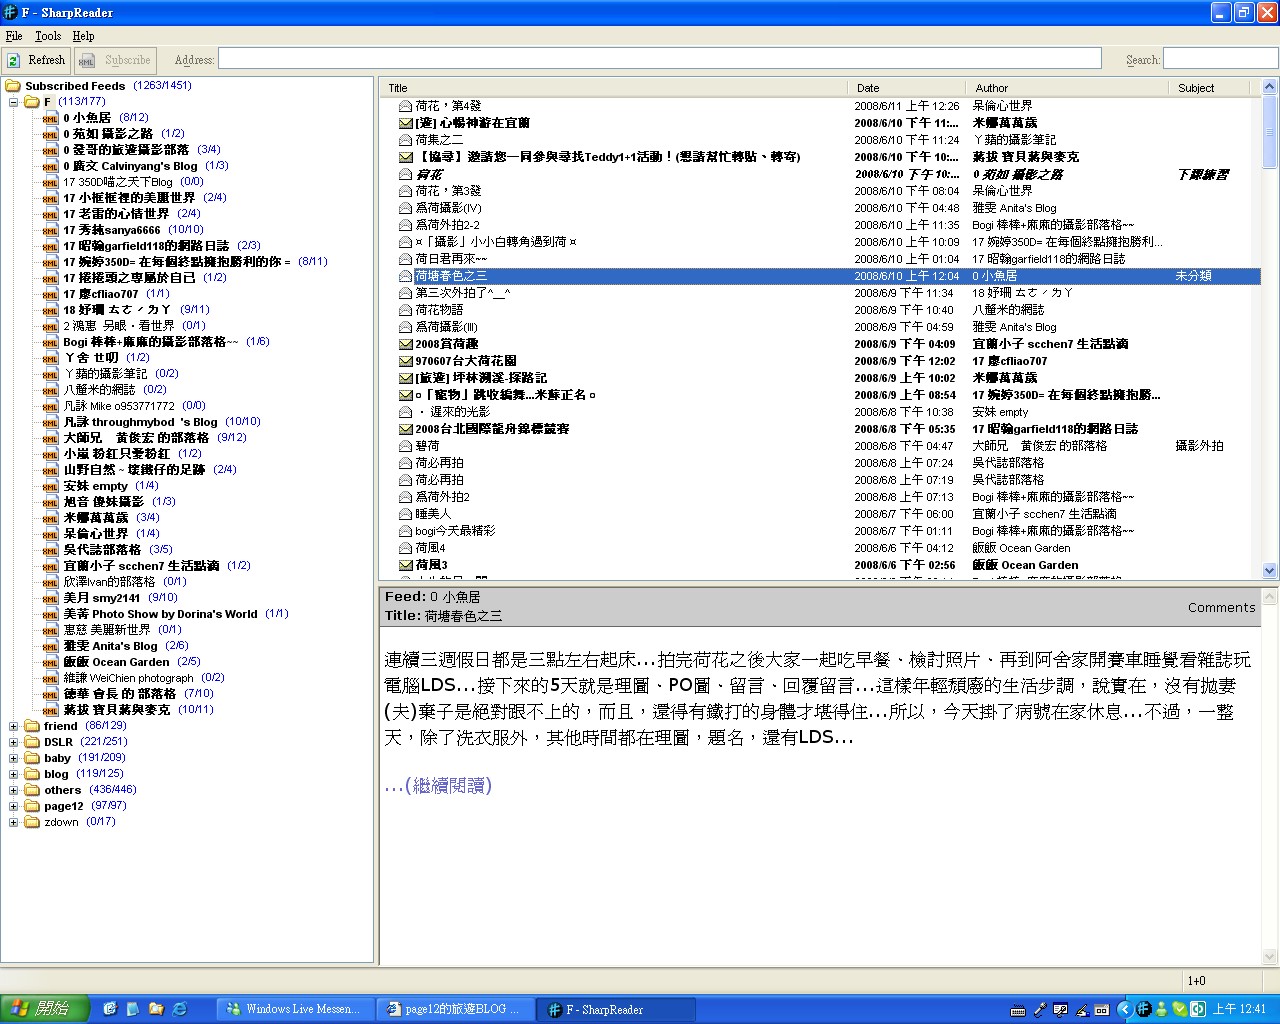Follow the …(繼續閱讀) continue reading link

click(x=438, y=786)
